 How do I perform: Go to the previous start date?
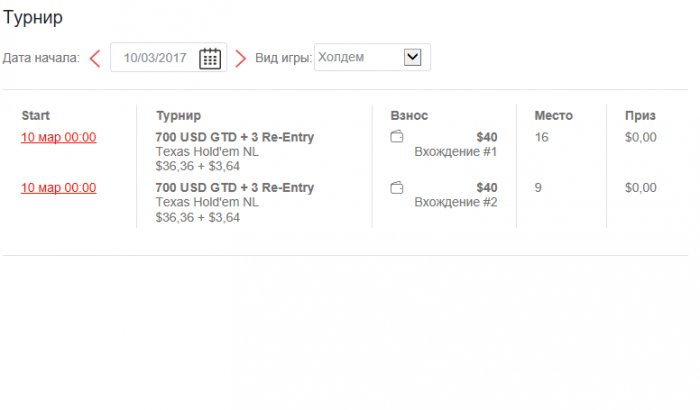pos(95,58)
